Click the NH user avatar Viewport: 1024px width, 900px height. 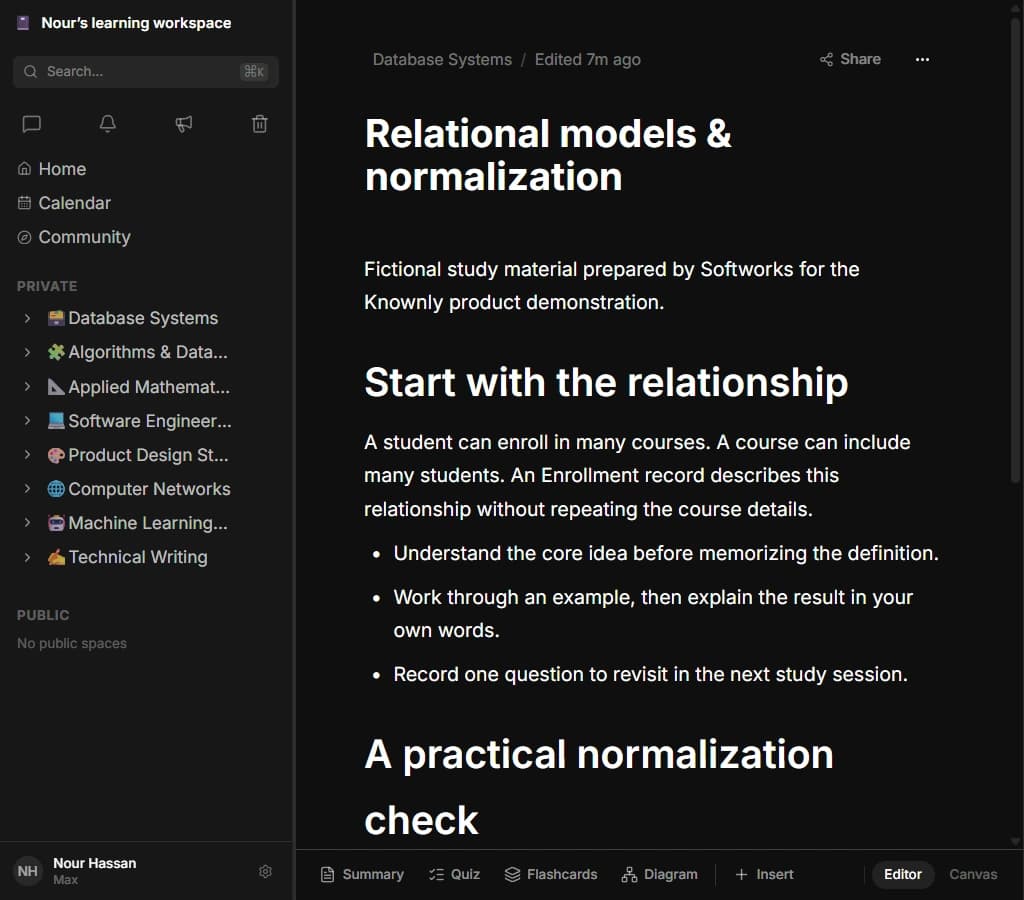(27, 871)
